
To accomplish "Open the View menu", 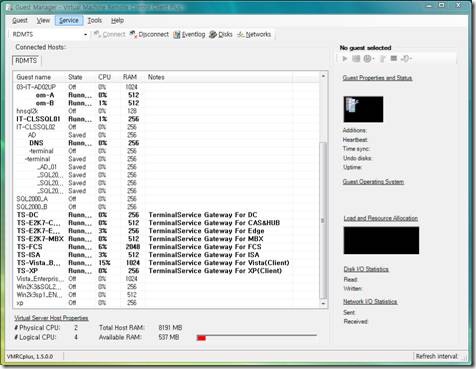I will click(43, 20).
